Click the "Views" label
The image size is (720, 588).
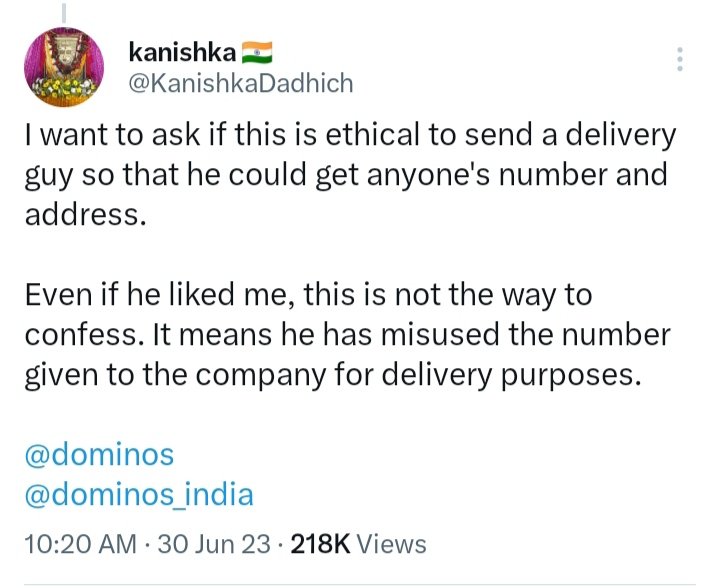391,544
